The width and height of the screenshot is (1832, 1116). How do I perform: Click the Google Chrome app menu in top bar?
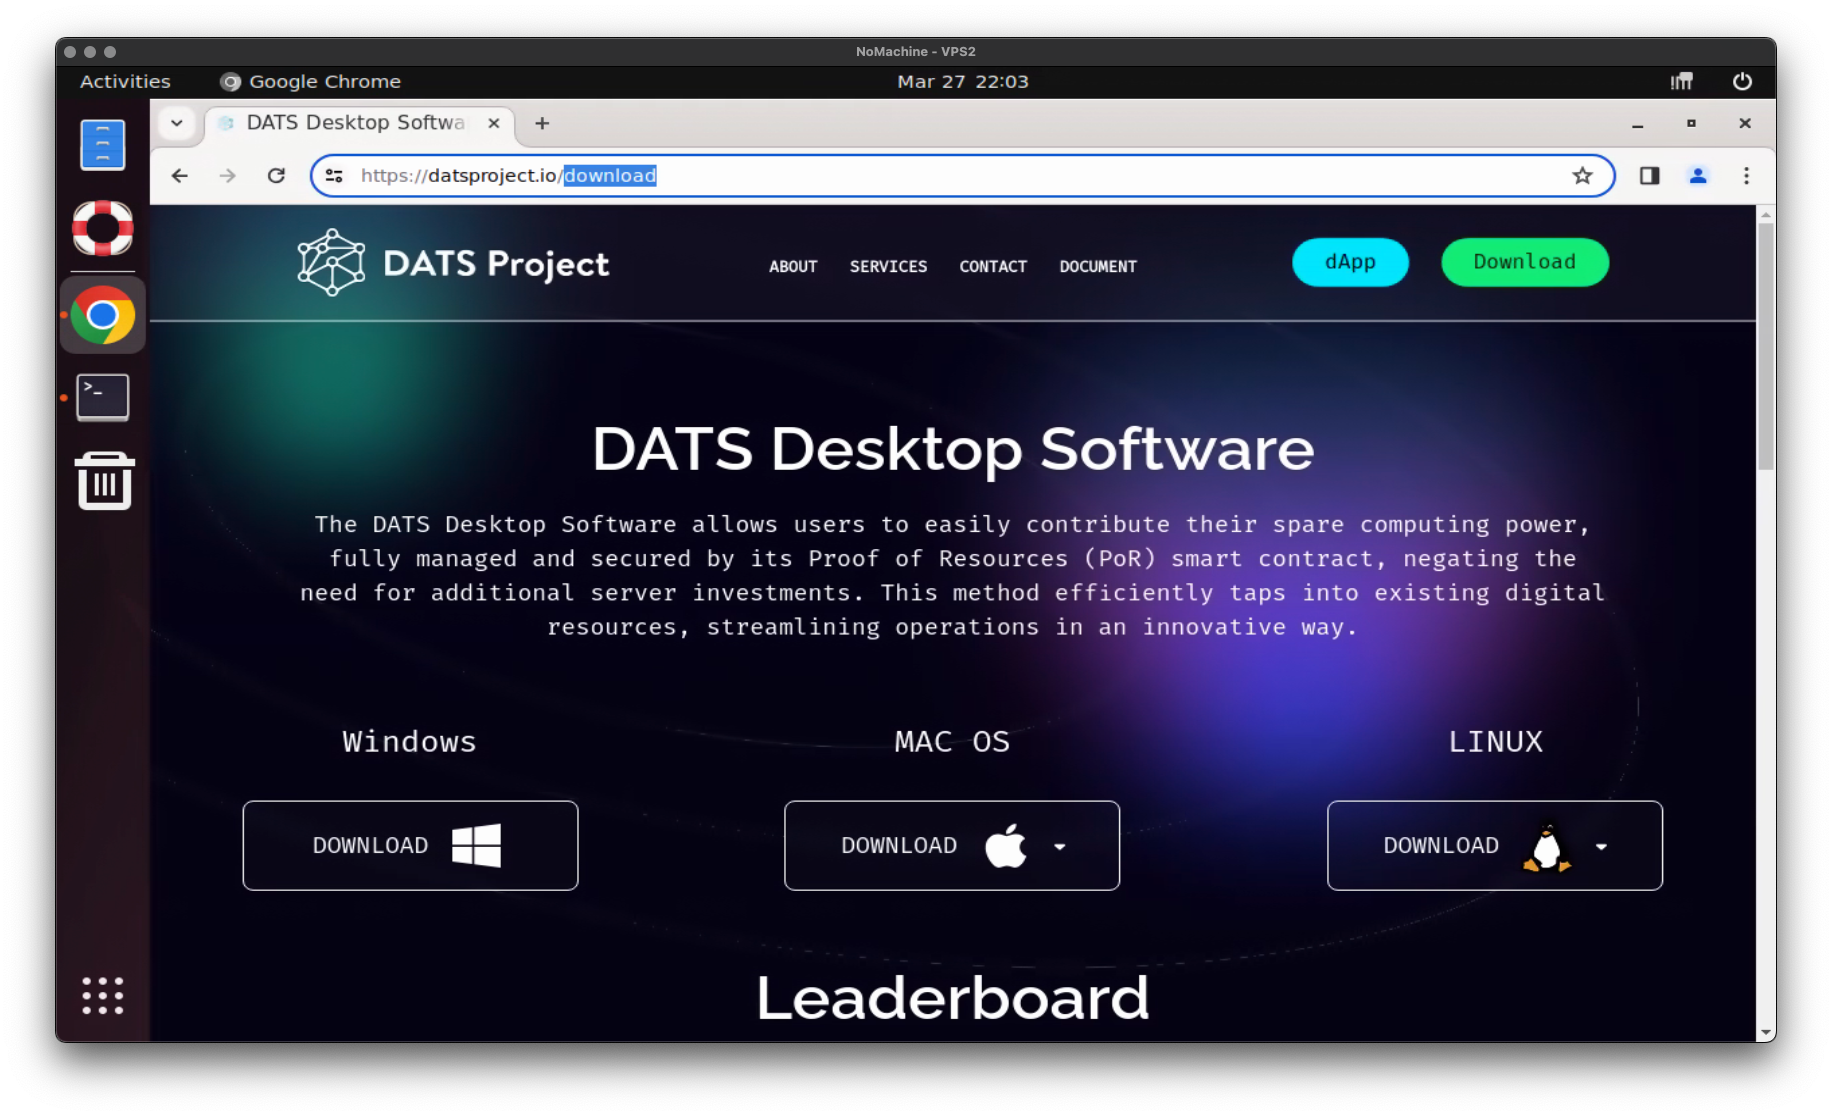coord(311,82)
